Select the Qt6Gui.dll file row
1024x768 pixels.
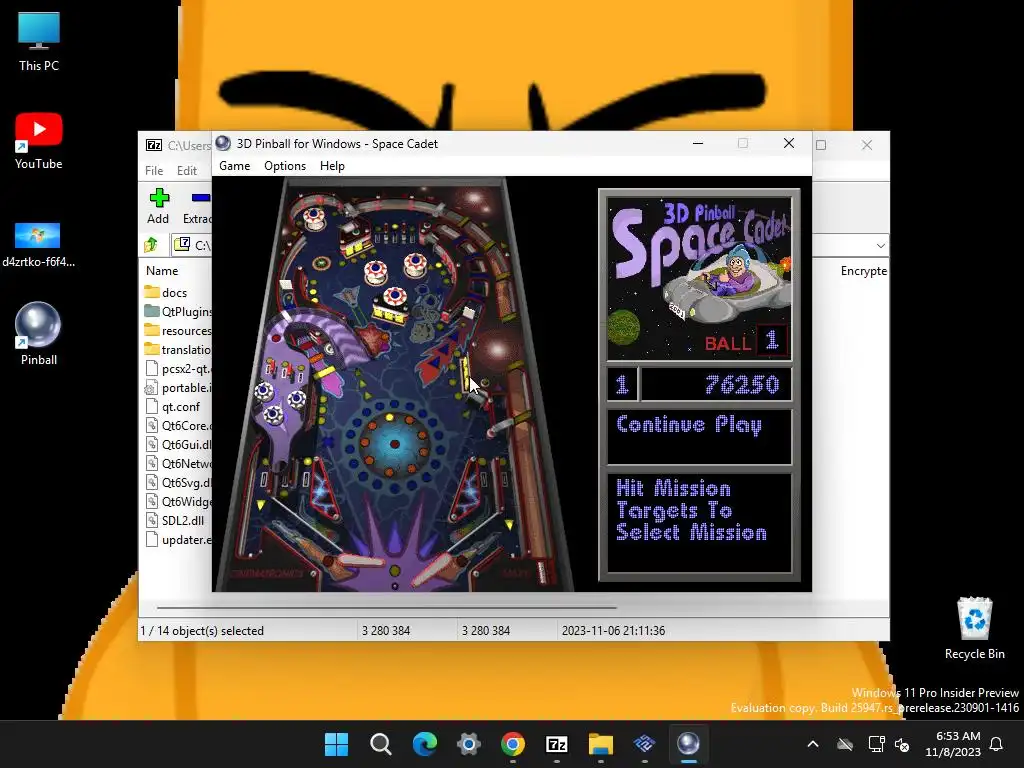176,444
